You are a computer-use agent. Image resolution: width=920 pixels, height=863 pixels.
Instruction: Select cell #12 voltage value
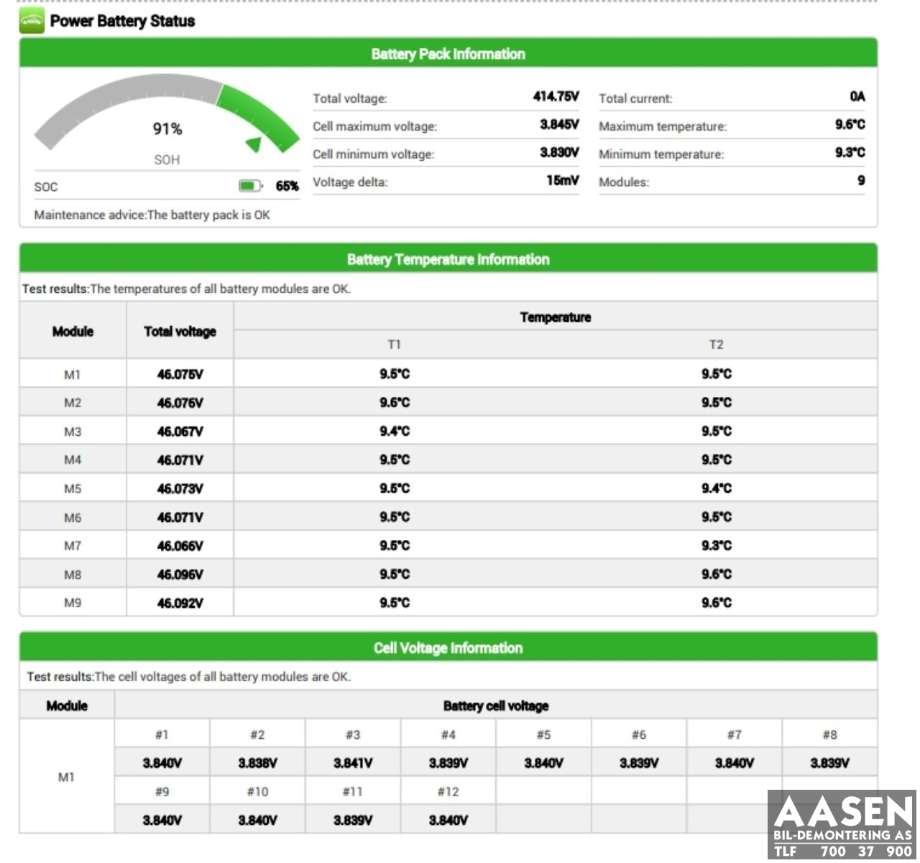click(x=448, y=820)
